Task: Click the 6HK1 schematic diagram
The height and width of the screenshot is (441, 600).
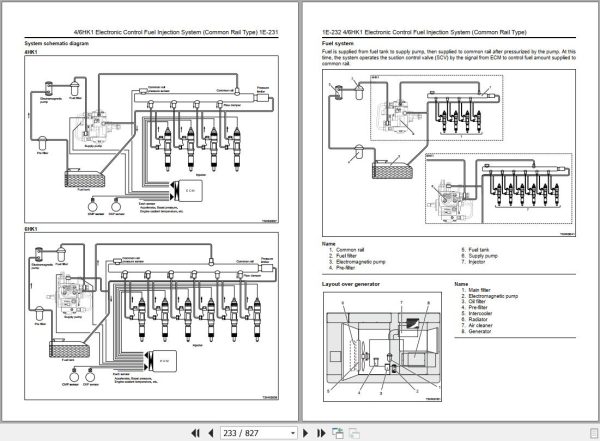Action: tap(152, 316)
